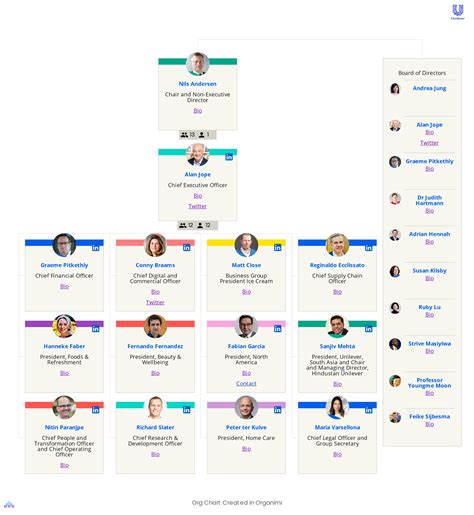Image resolution: width=474 pixels, height=515 pixels.
Task: Open Conny Braams' Twitter link
Action: pyautogui.click(x=155, y=302)
